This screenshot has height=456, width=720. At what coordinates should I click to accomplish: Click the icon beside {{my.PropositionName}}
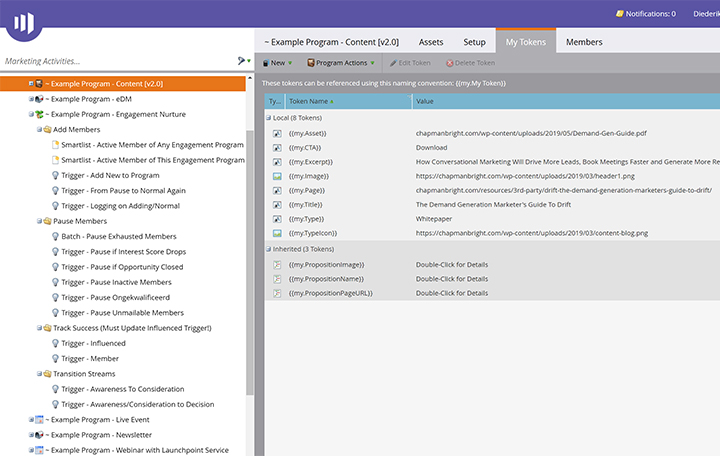[277, 279]
